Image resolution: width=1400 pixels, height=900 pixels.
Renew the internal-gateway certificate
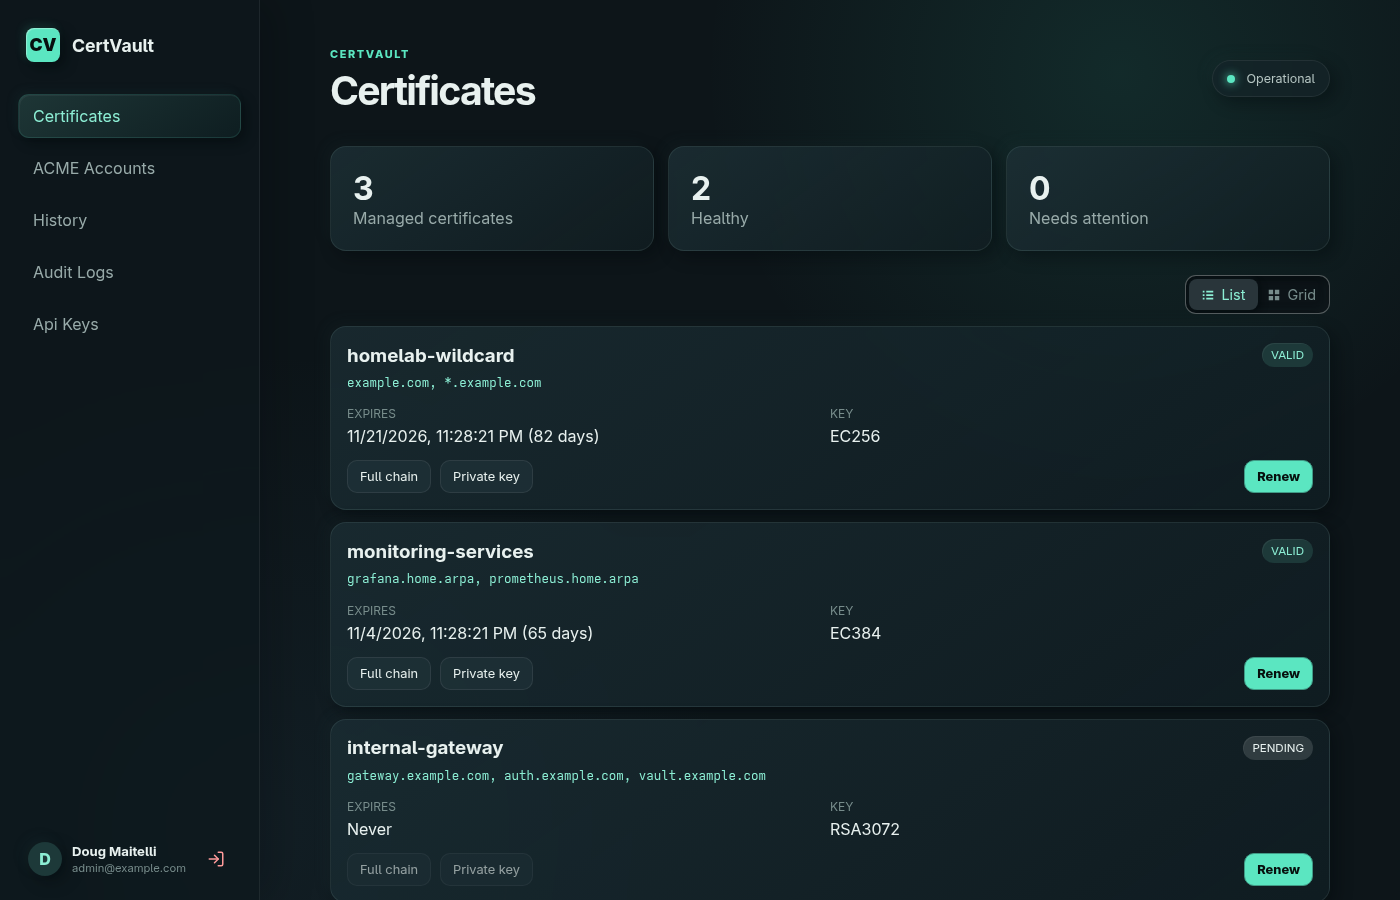pyautogui.click(x=1278, y=870)
